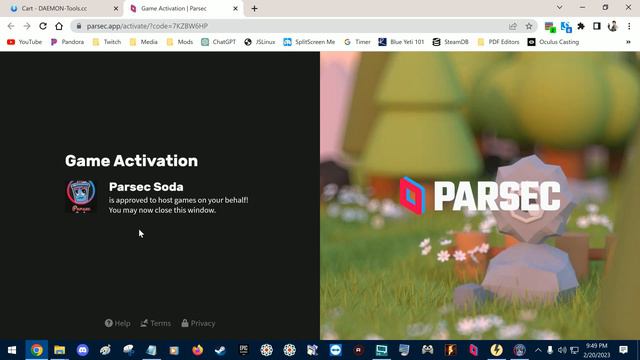This screenshot has height=360, width=640.
Task: Show hidden system tray icons
Action: tap(538, 350)
